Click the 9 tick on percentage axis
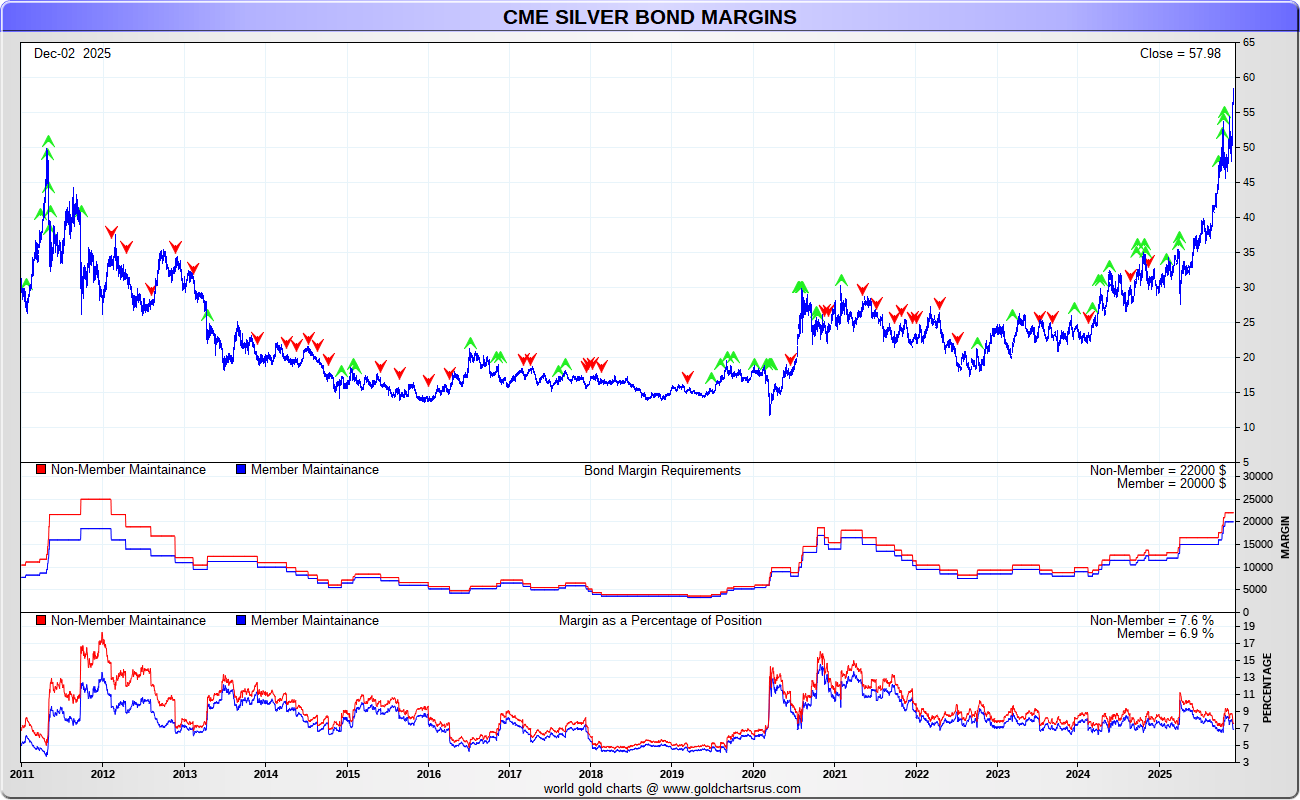 (1247, 712)
